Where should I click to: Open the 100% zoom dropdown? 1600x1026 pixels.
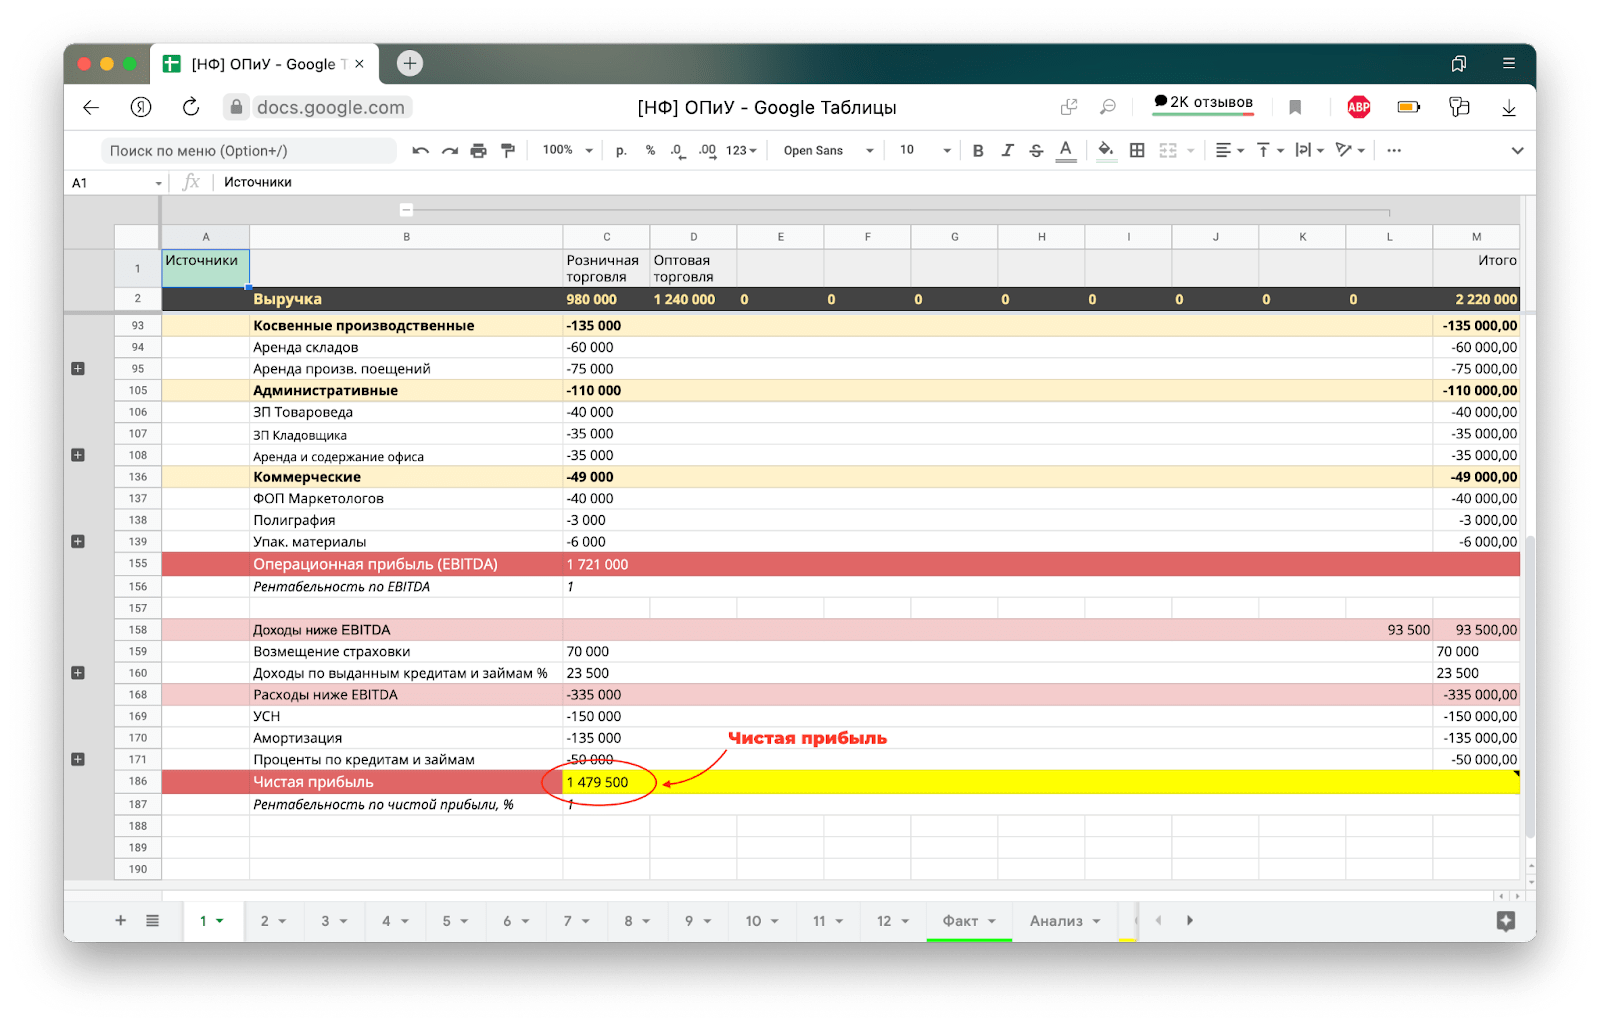pyautogui.click(x=567, y=151)
